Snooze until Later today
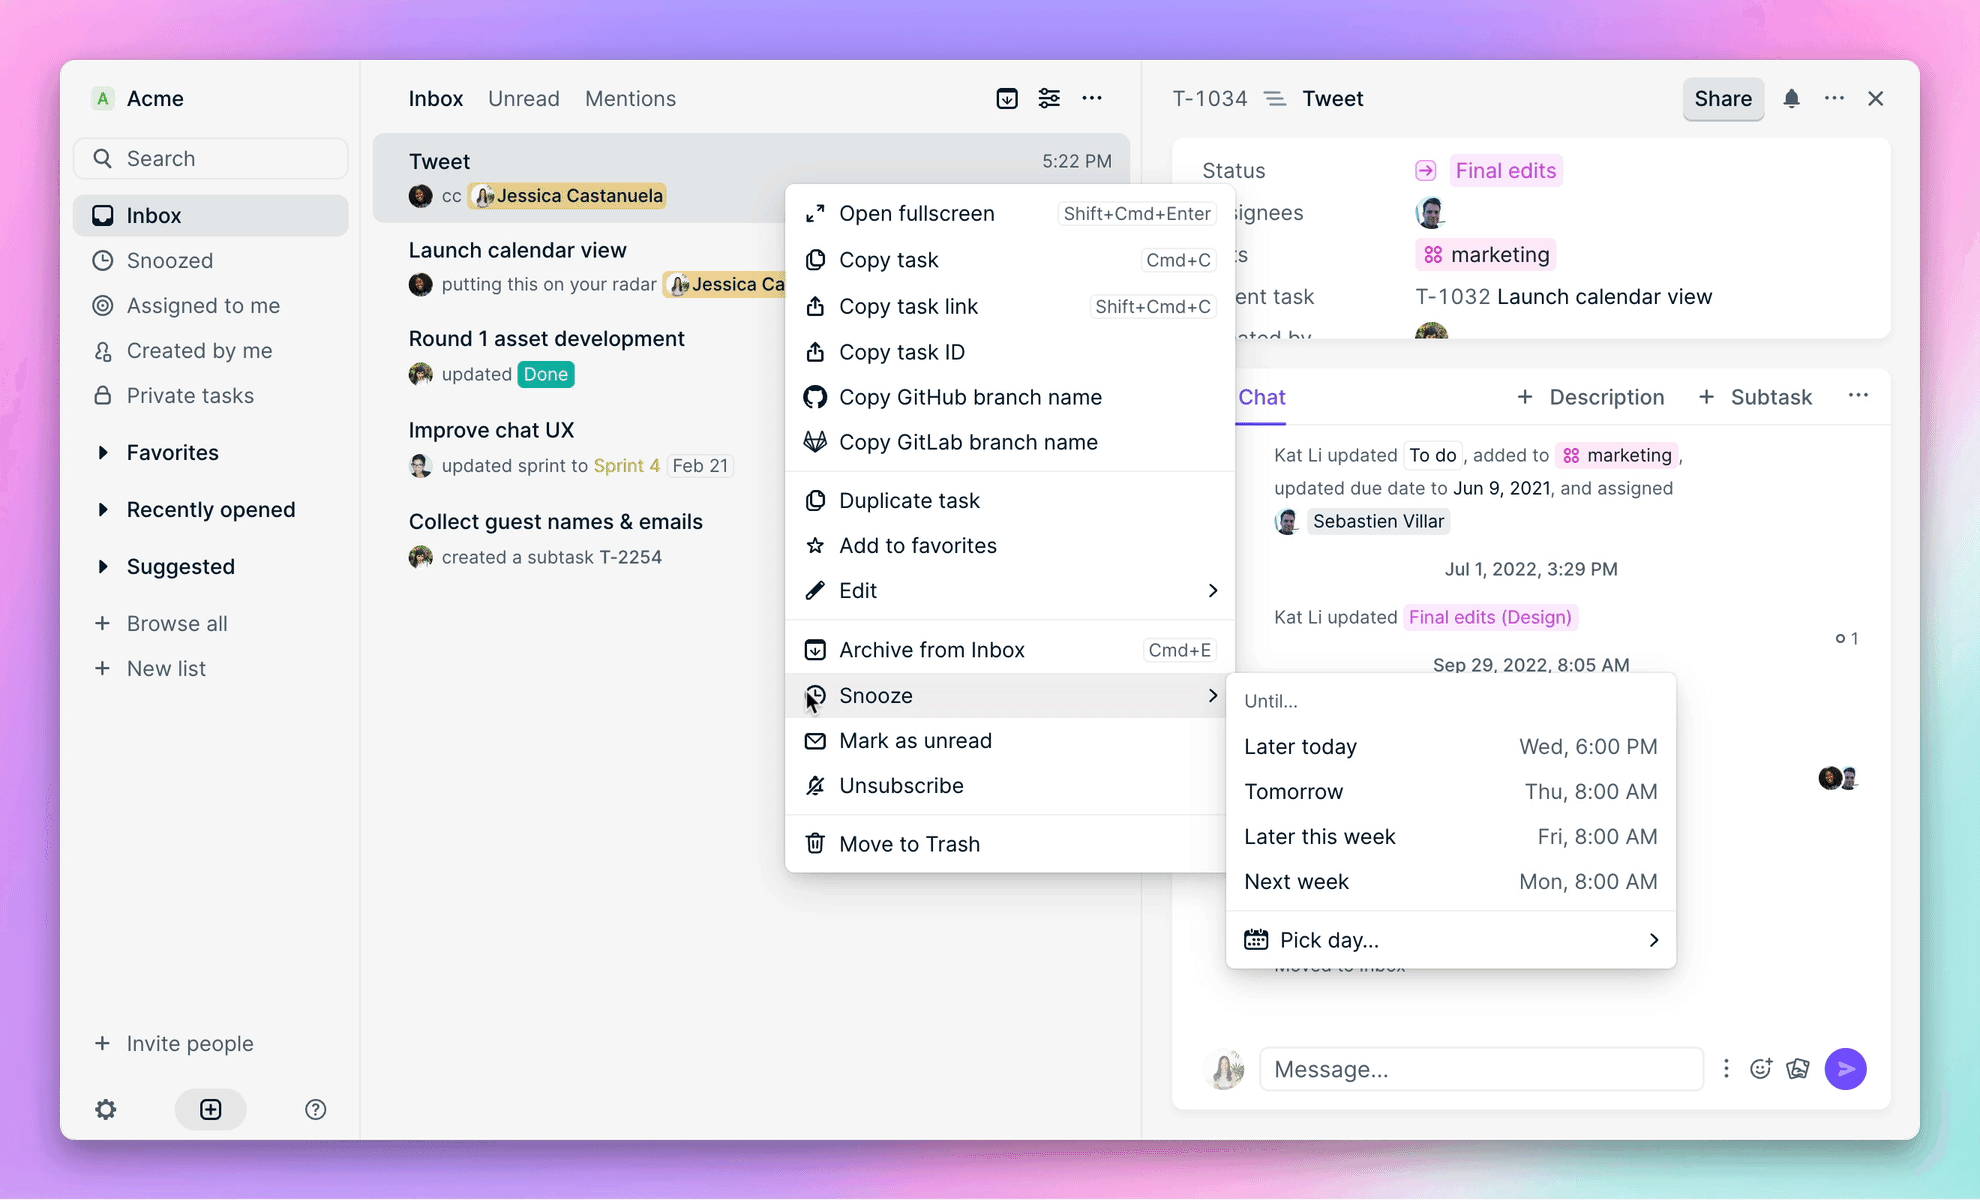This screenshot has width=1980, height=1200. 1451,746
